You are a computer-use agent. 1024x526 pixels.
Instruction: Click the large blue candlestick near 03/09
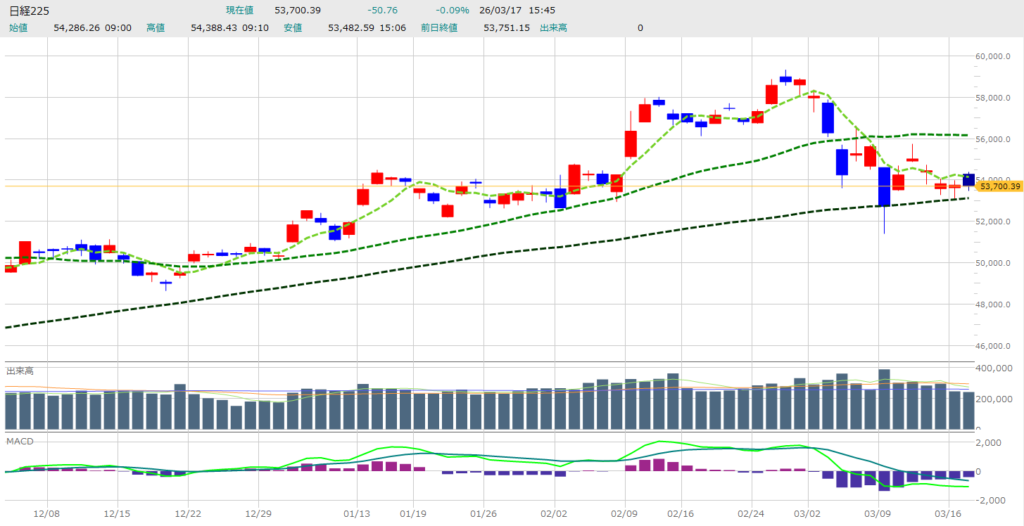[x=884, y=187]
